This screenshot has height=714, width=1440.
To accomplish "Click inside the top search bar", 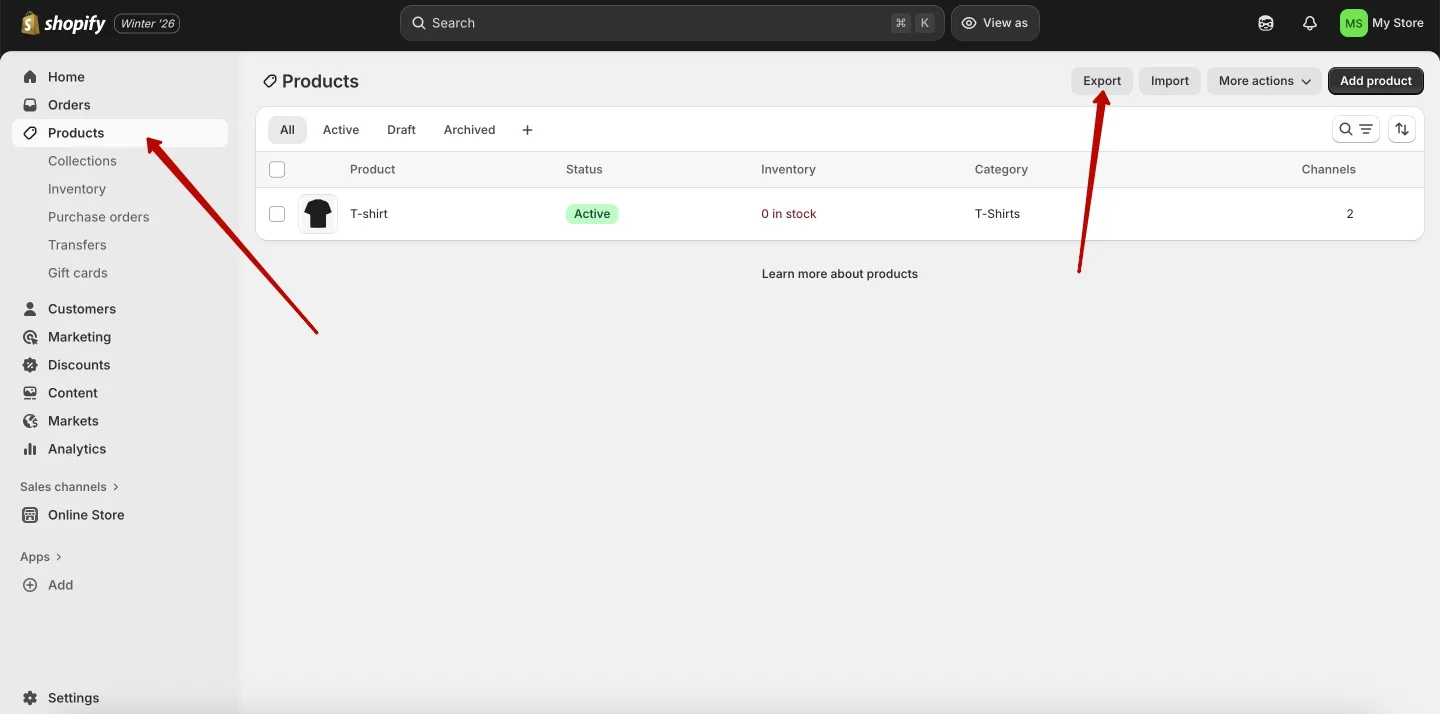I will pos(670,22).
